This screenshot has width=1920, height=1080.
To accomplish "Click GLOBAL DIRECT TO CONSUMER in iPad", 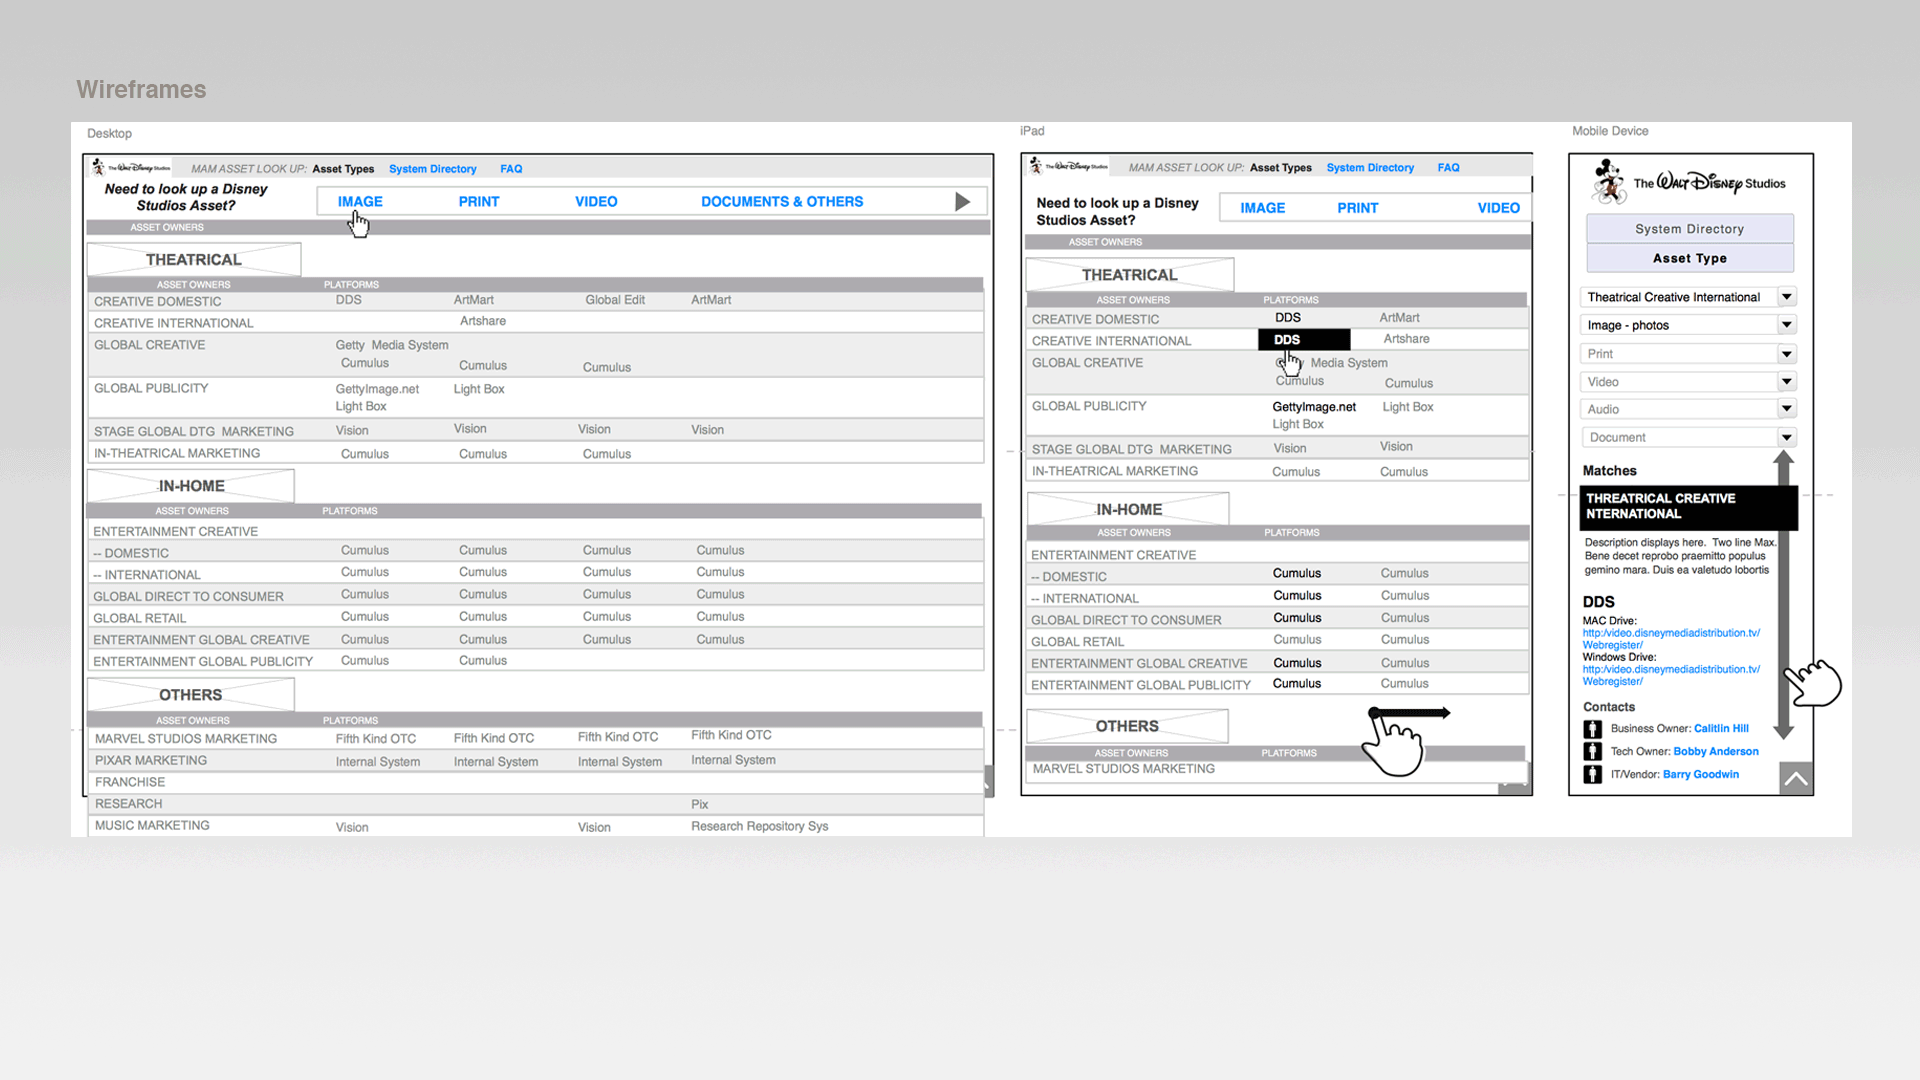I will tap(1126, 620).
